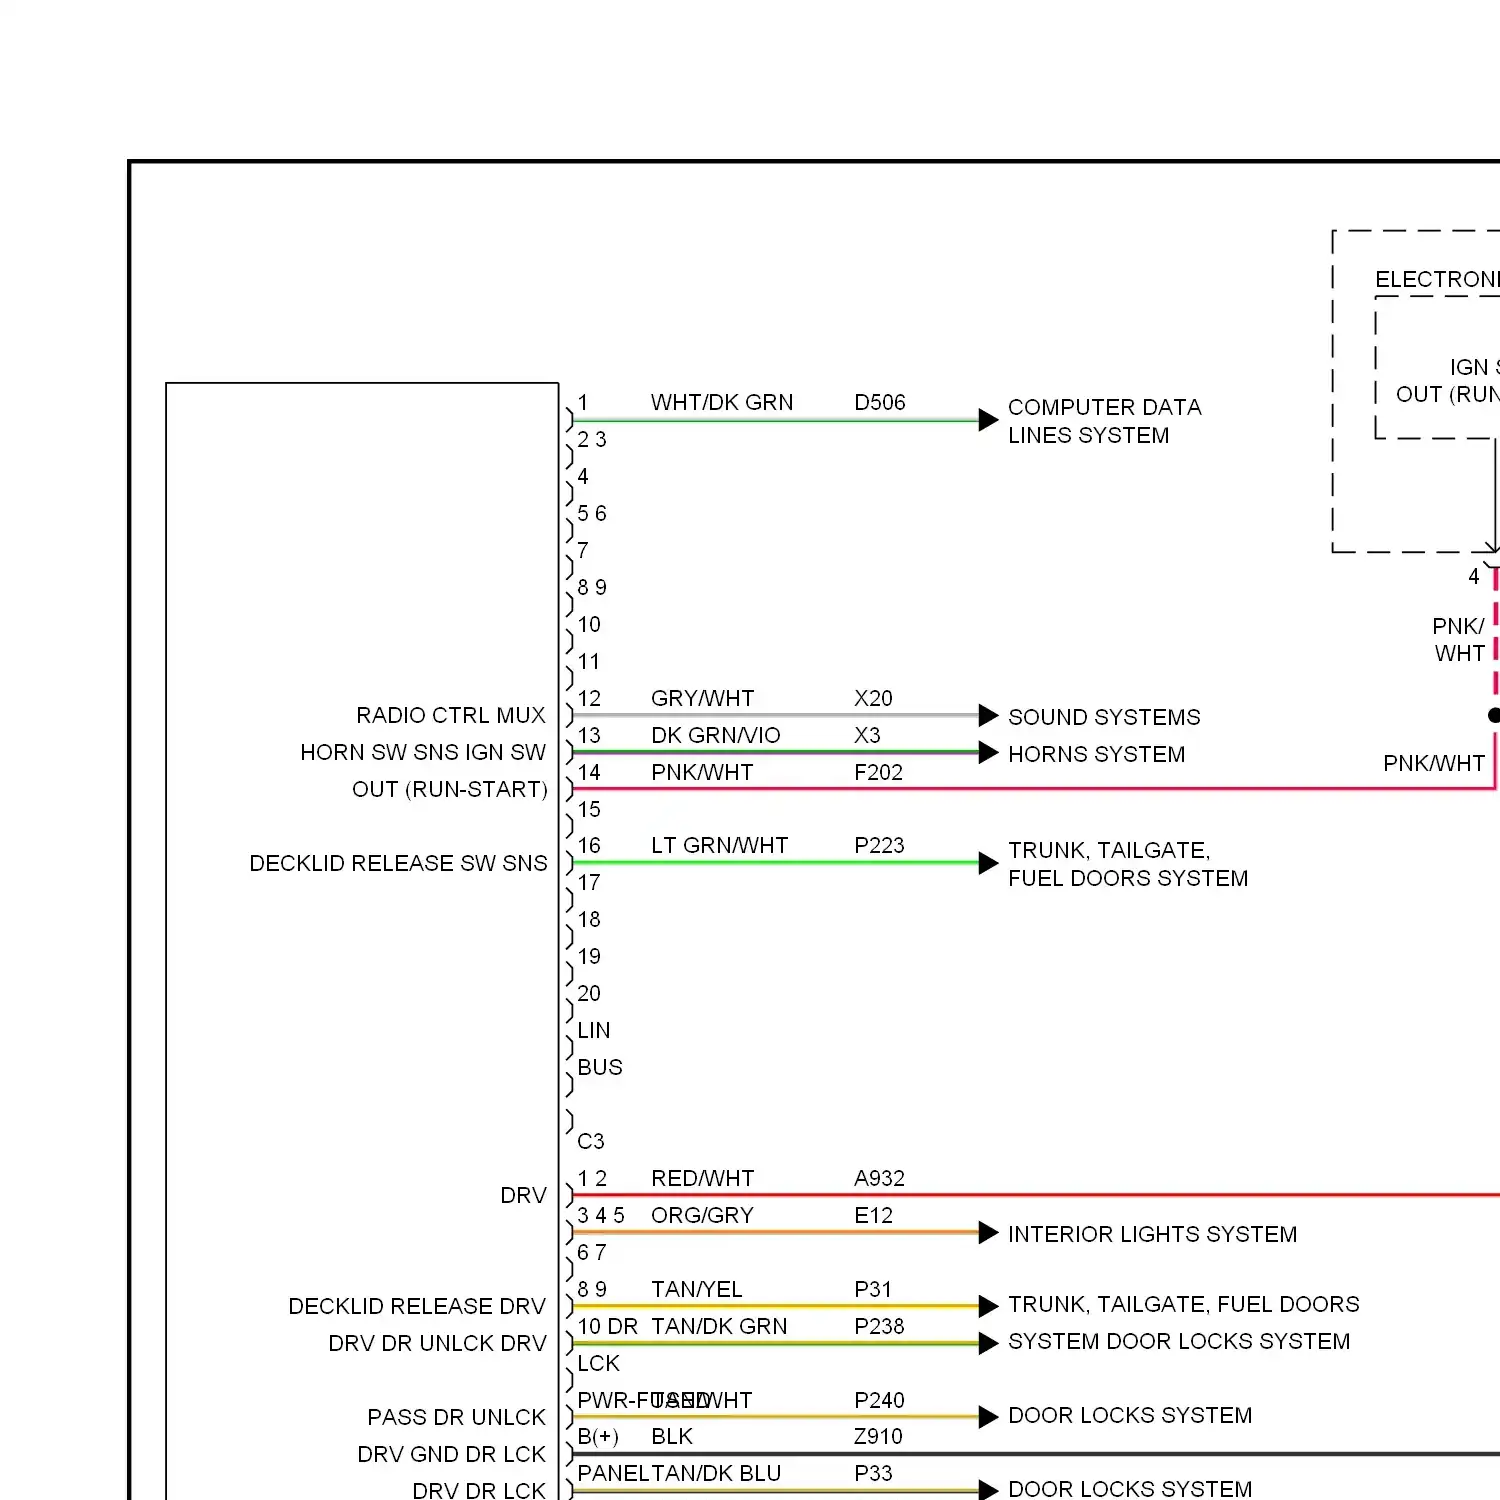Click the HORNS SYSTEM reference
The image size is (1500, 1500).
click(1096, 754)
